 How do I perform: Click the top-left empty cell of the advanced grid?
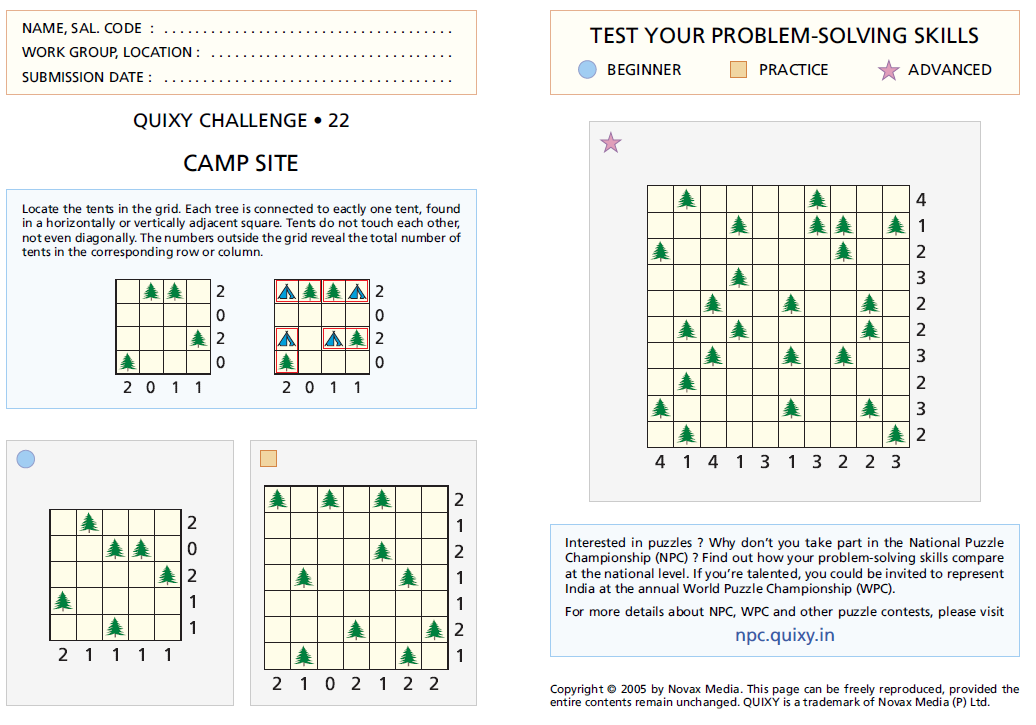click(x=660, y=199)
